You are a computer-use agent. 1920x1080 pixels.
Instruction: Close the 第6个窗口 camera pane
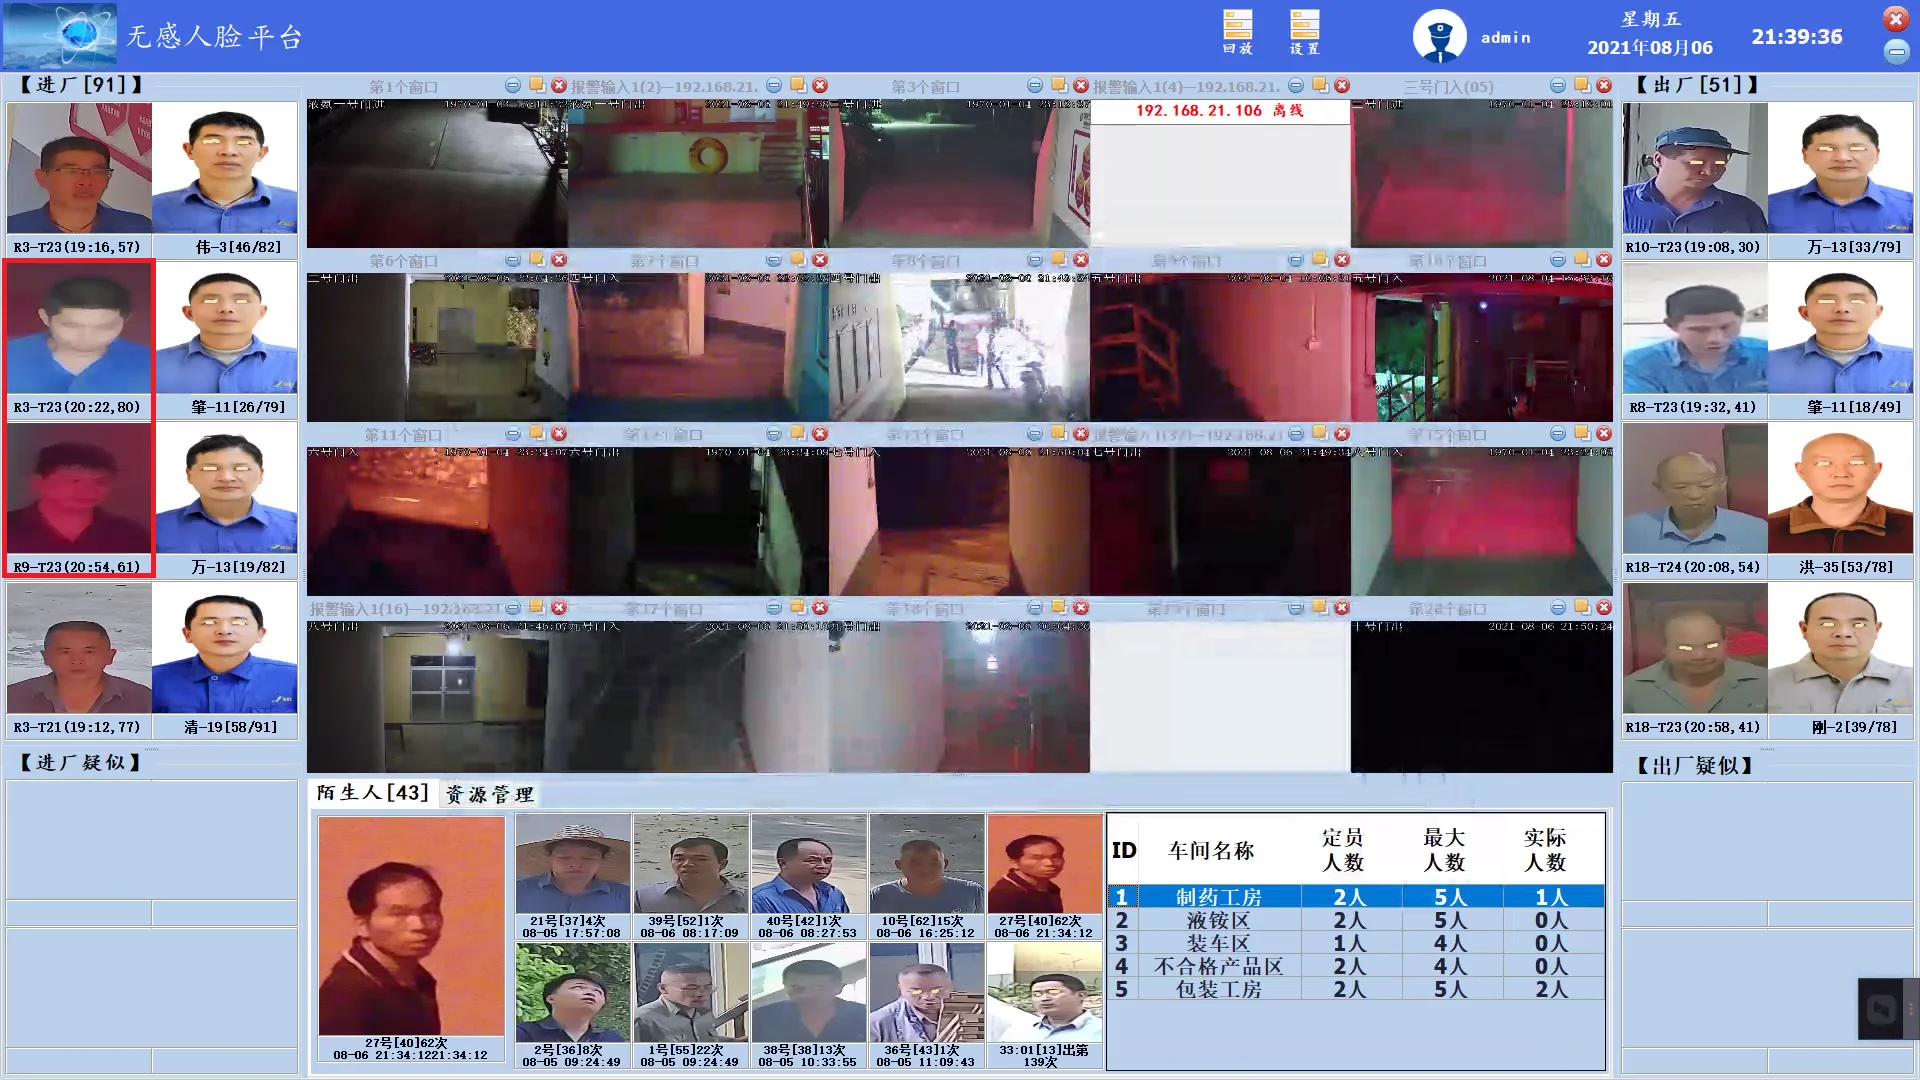point(559,260)
